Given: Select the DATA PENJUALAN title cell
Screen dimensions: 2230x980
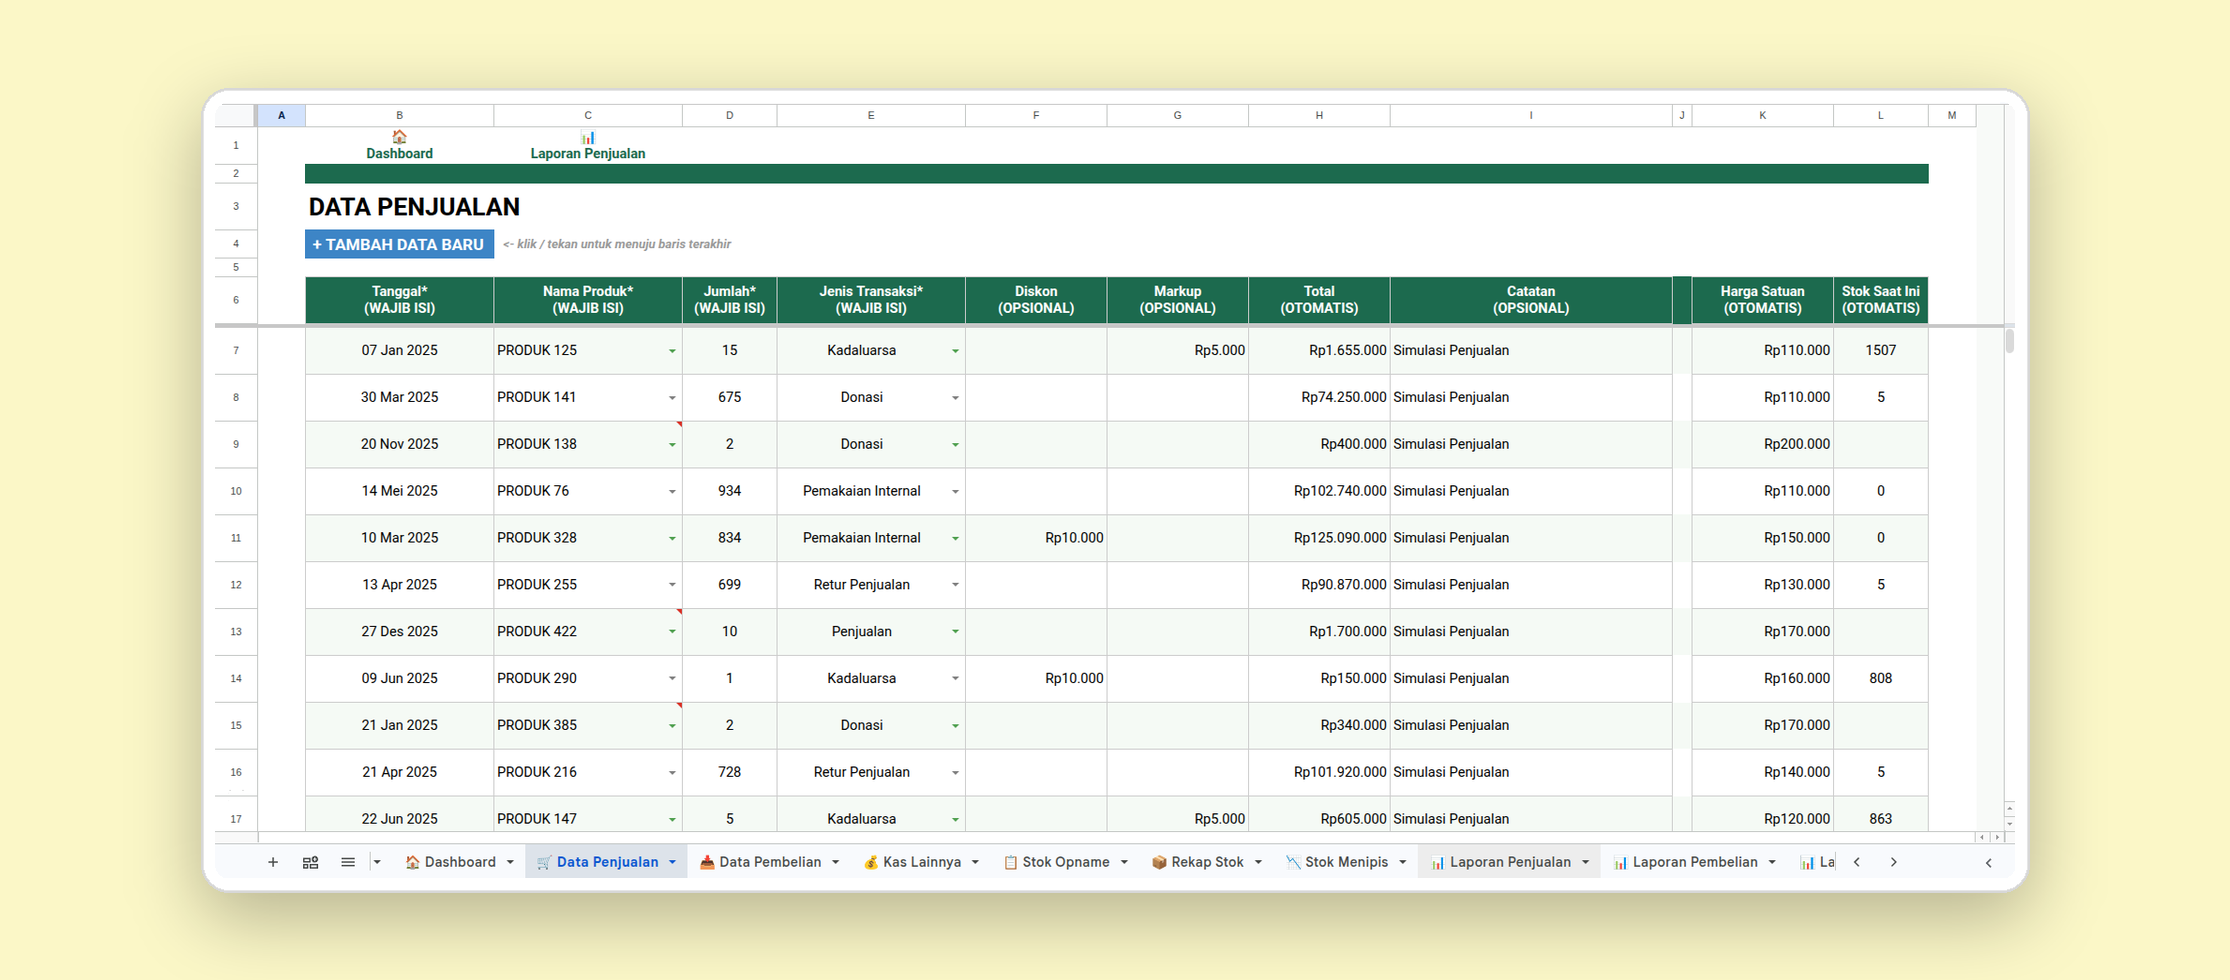Looking at the screenshot, I should coord(414,207).
